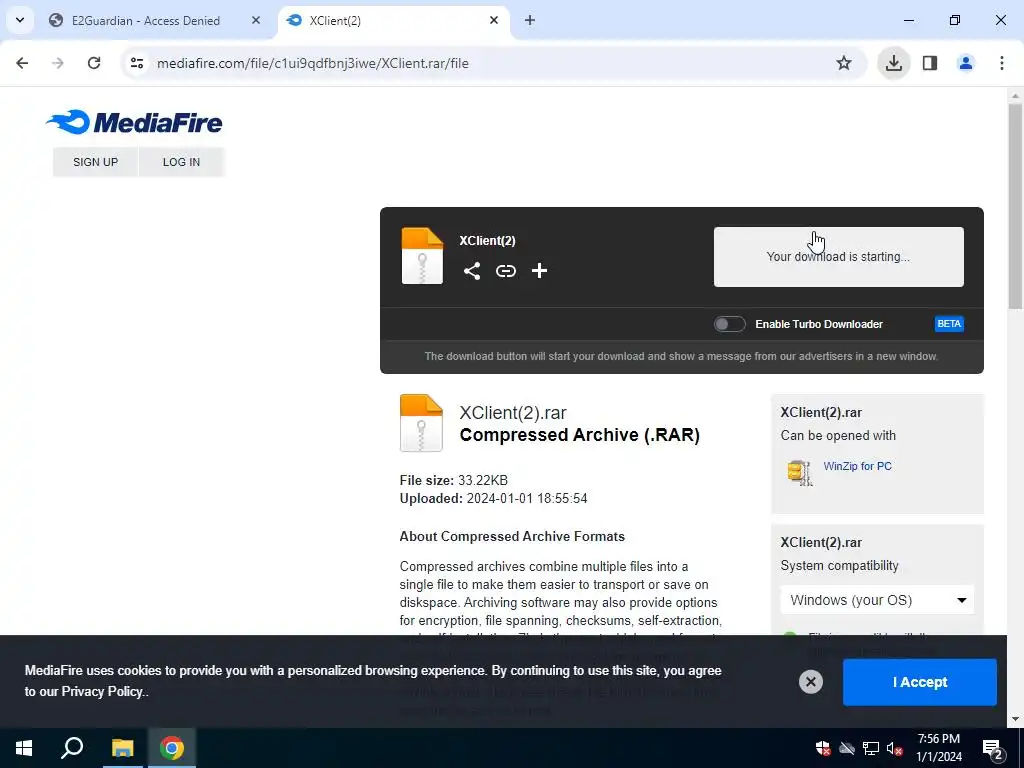This screenshot has width=1024, height=768.
Task: Dismiss the cookie banner with the X
Action: 810,682
